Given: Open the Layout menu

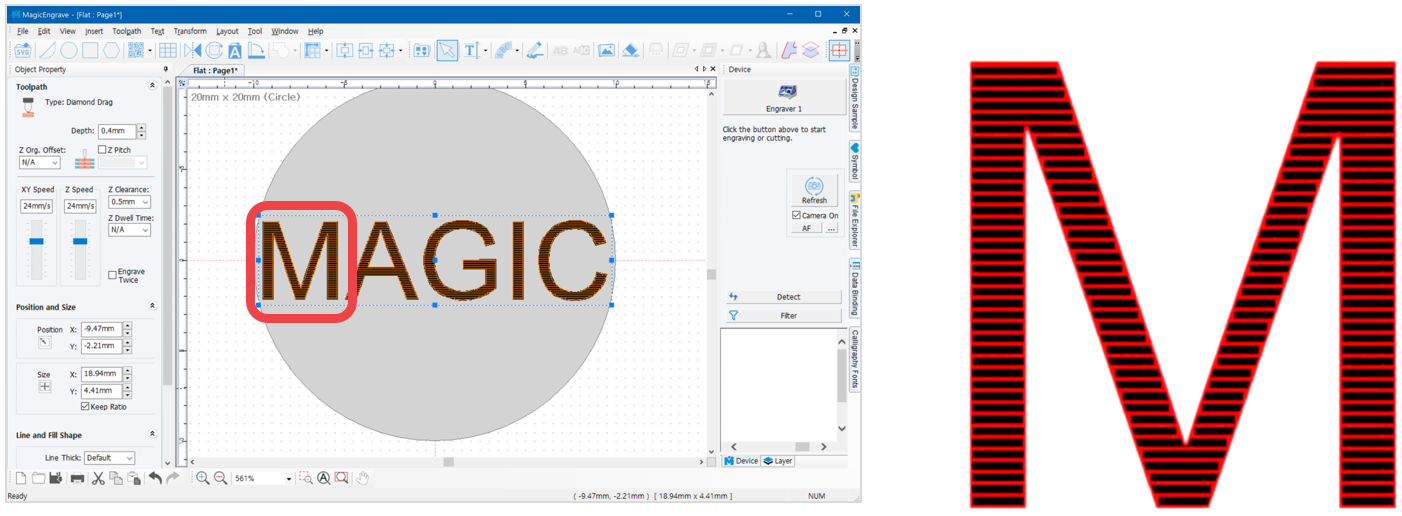Looking at the screenshot, I should (x=227, y=31).
